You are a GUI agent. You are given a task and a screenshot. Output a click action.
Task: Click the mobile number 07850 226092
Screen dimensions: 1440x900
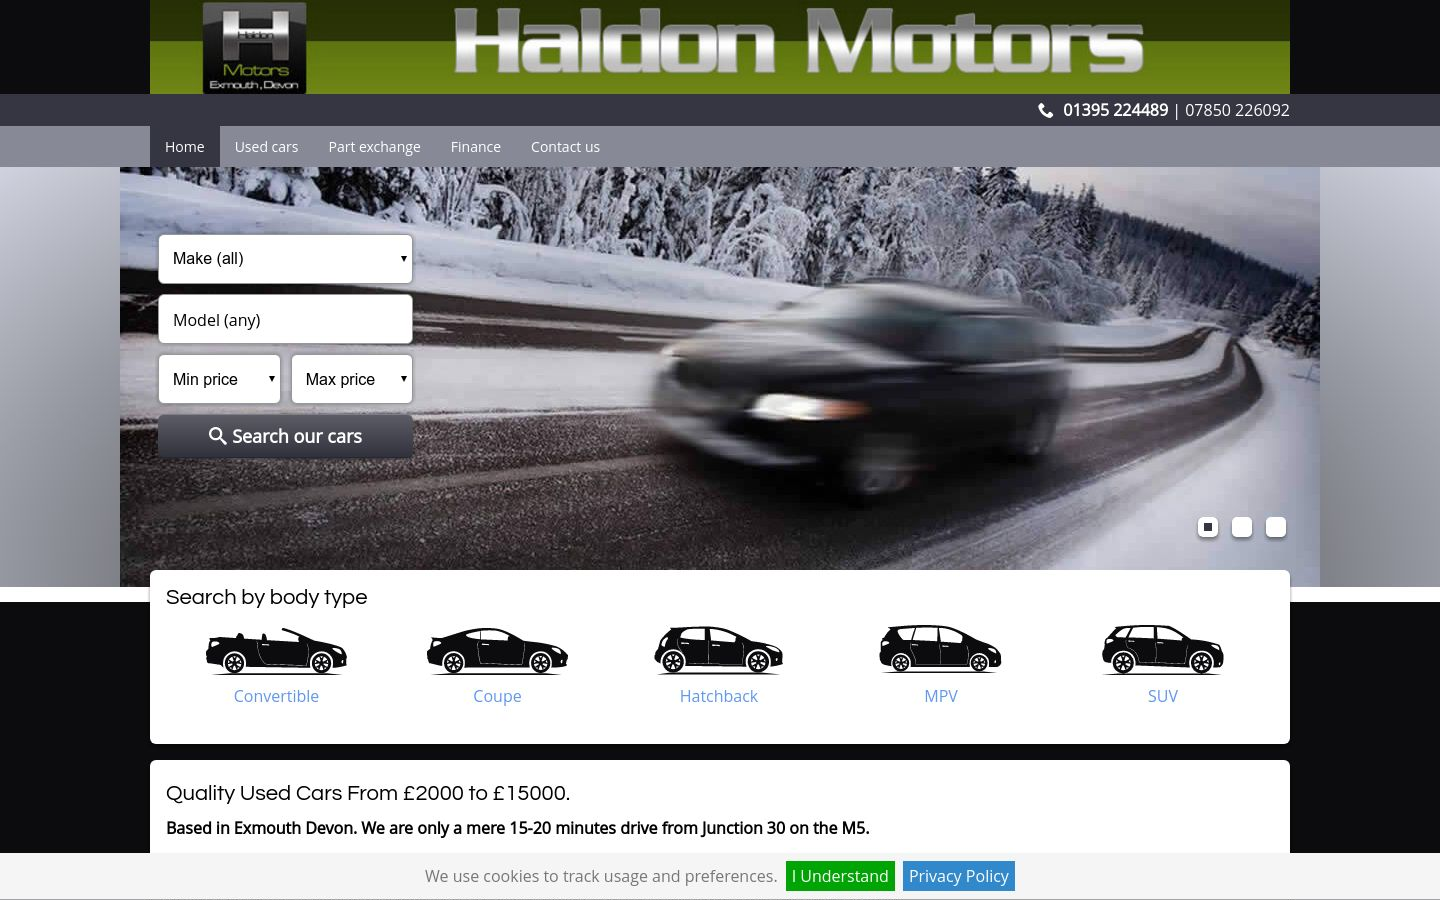1237,110
